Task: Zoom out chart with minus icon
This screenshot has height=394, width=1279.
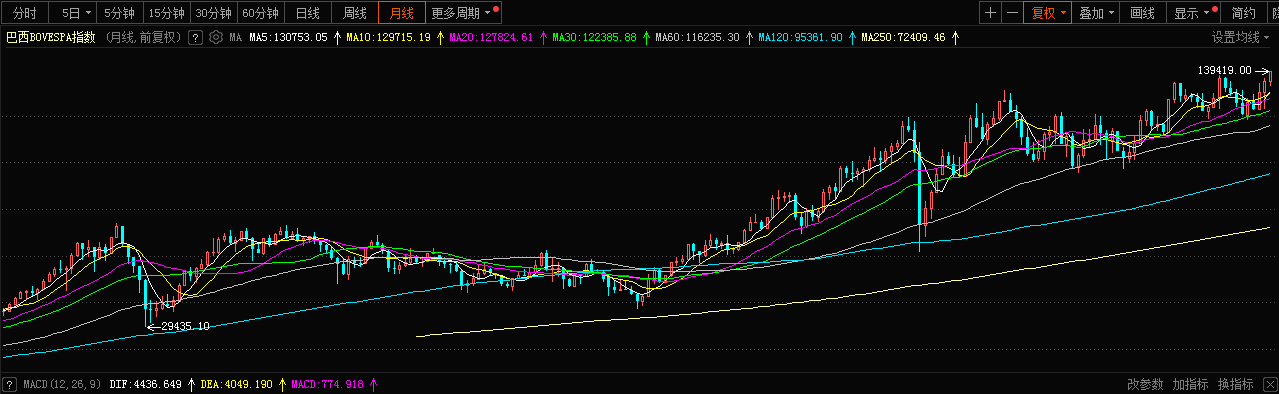Action: click(1013, 13)
